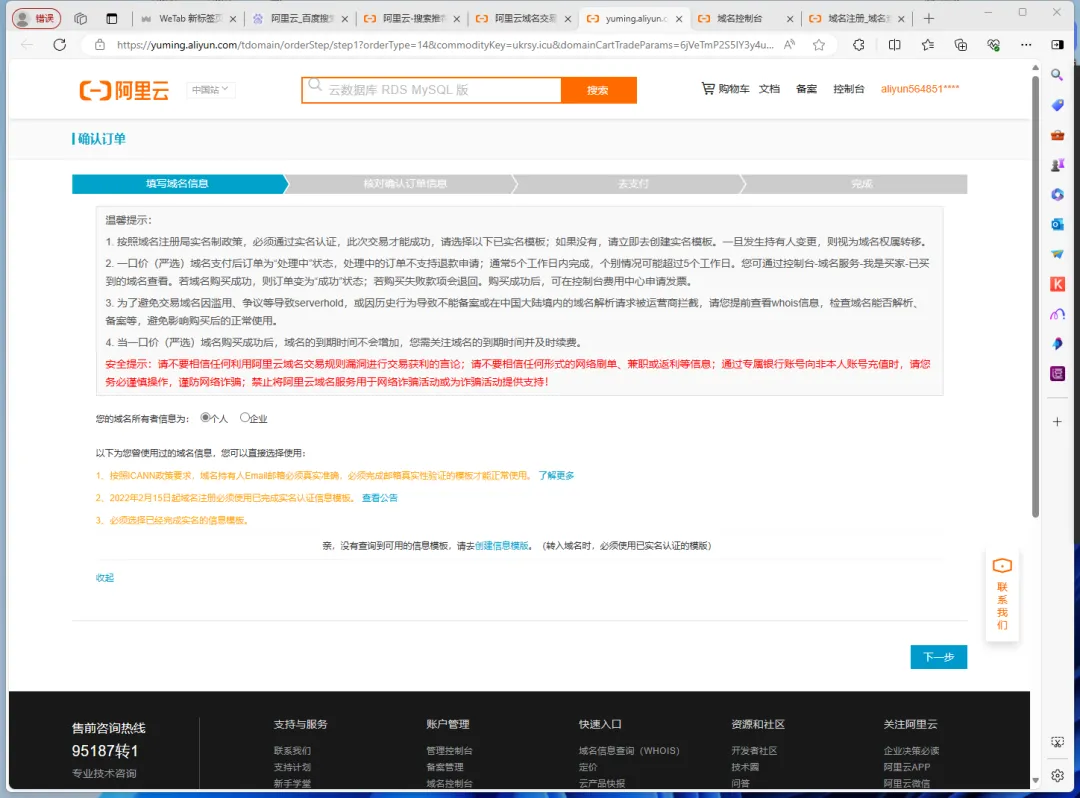Image resolution: width=1080 pixels, height=798 pixels.
Task: Close the 阿里云_百度搜索 tab
Action: point(344,19)
